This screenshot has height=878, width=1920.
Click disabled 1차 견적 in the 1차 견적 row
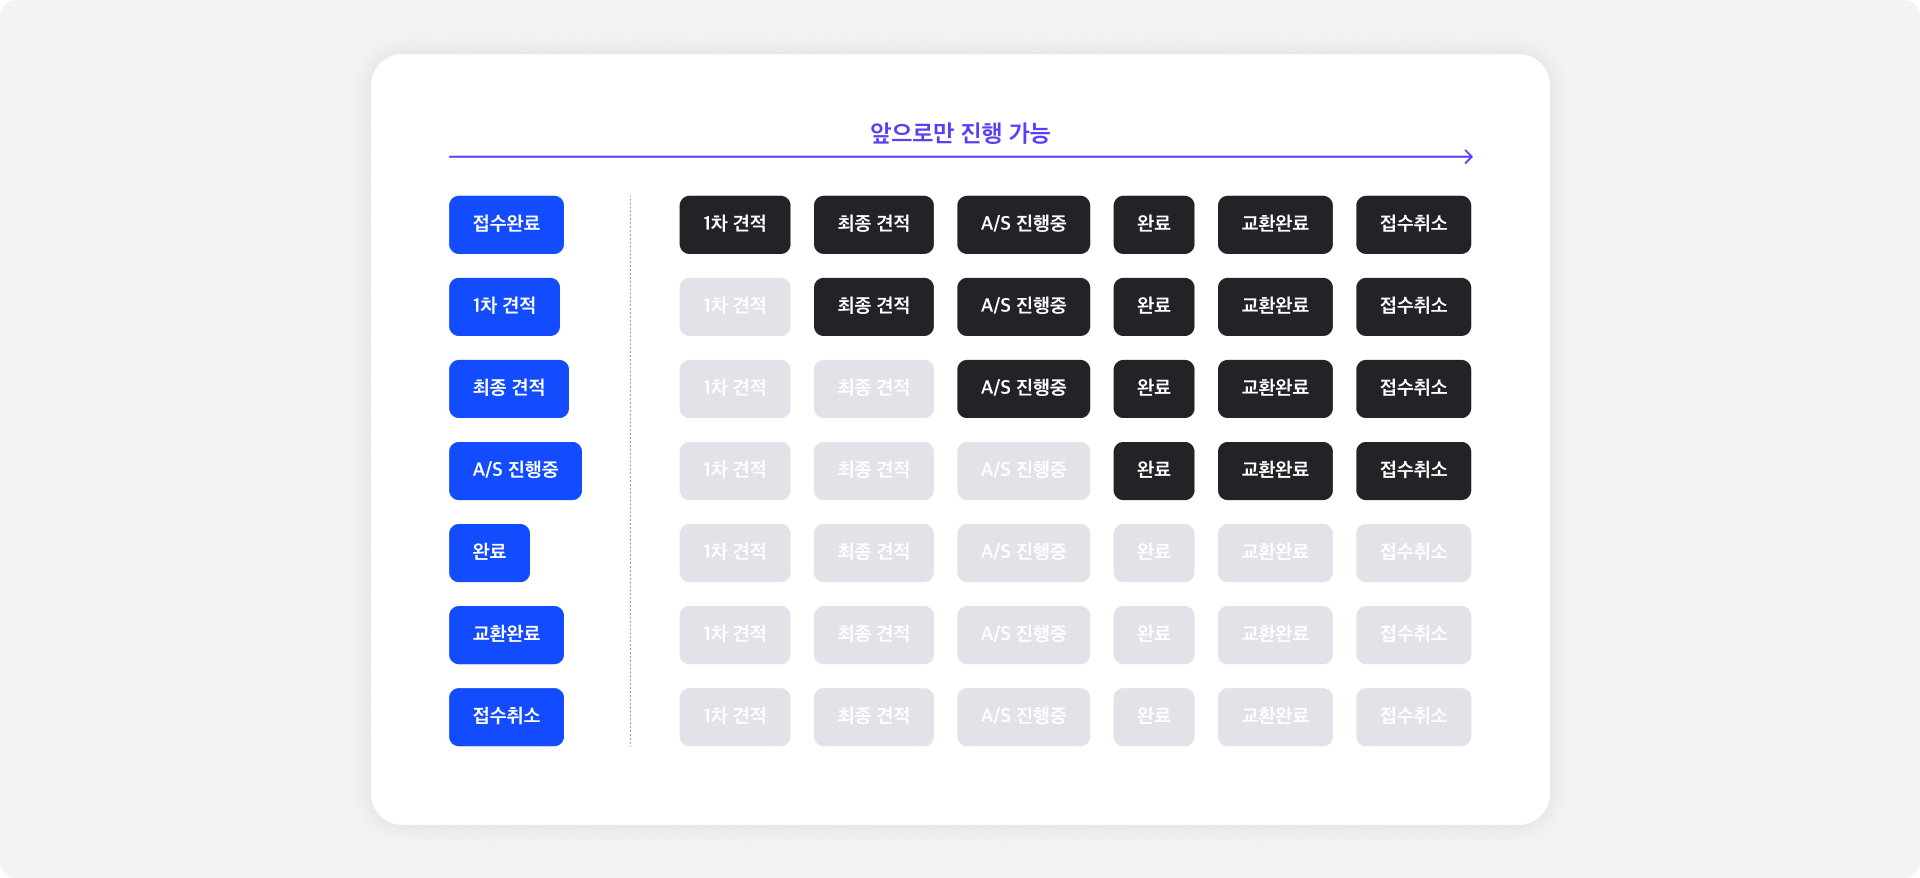tap(735, 307)
